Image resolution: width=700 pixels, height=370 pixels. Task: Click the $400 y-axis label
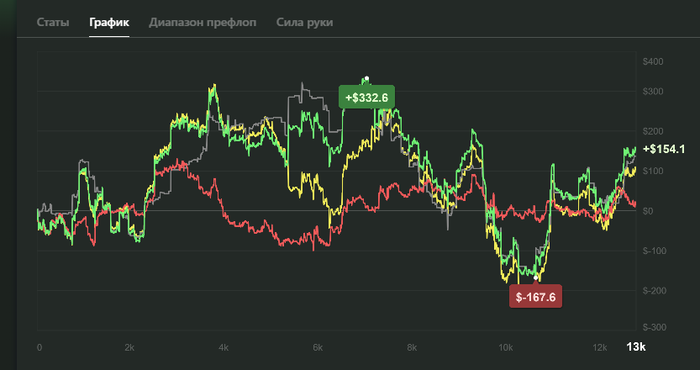pyautogui.click(x=653, y=62)
